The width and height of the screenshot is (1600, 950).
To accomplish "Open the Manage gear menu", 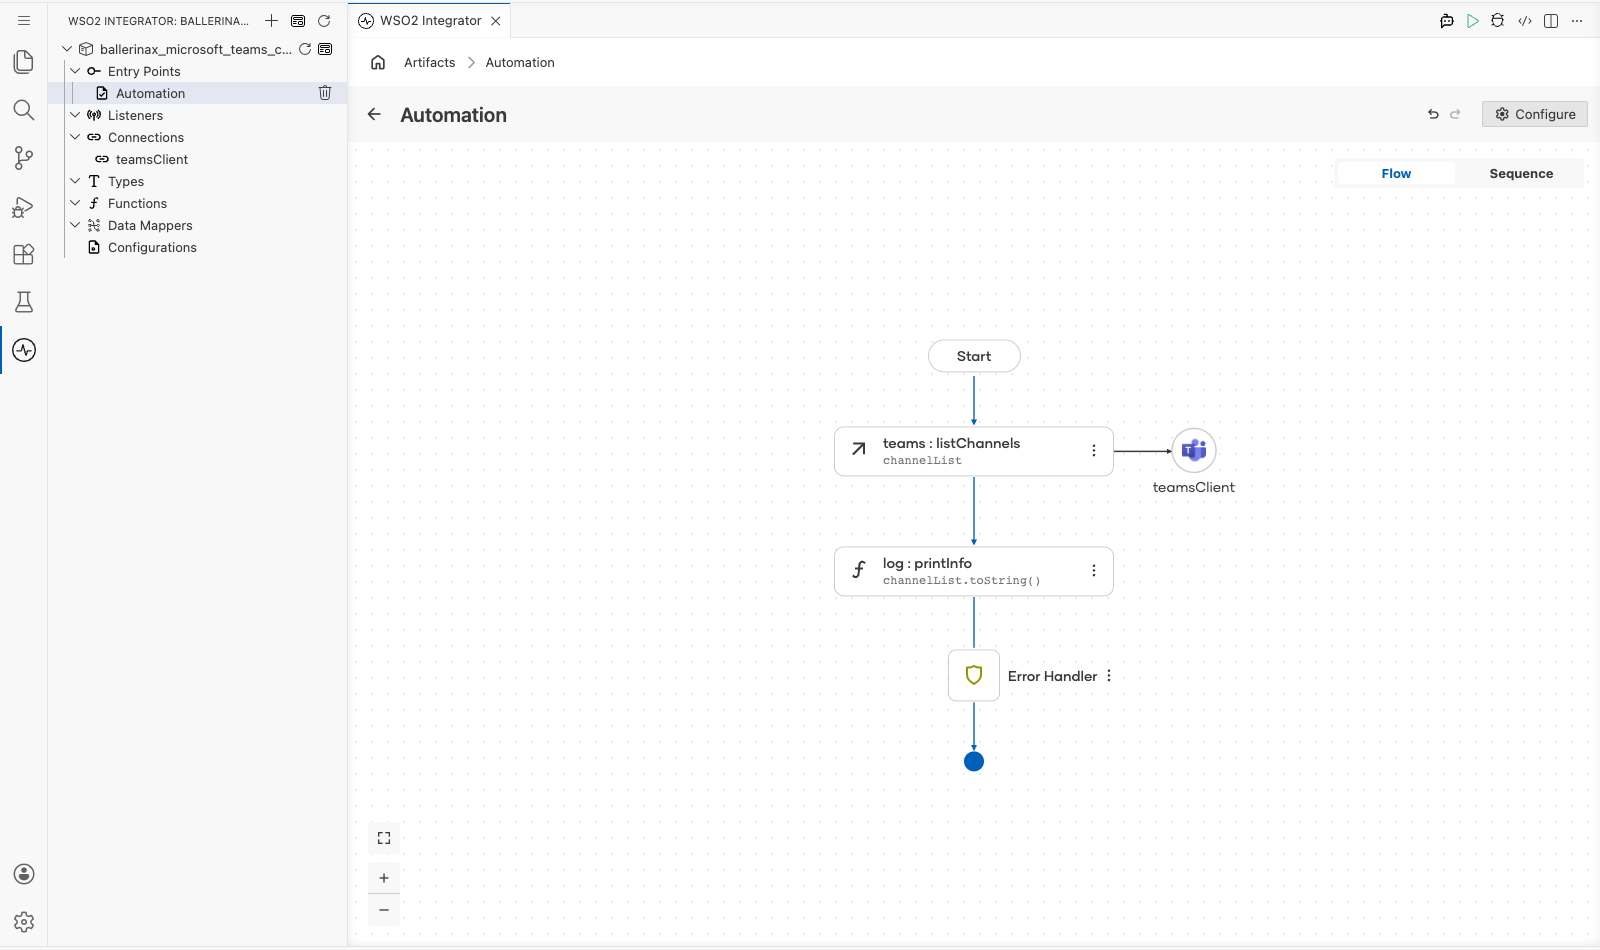I will tap(24, 922).
